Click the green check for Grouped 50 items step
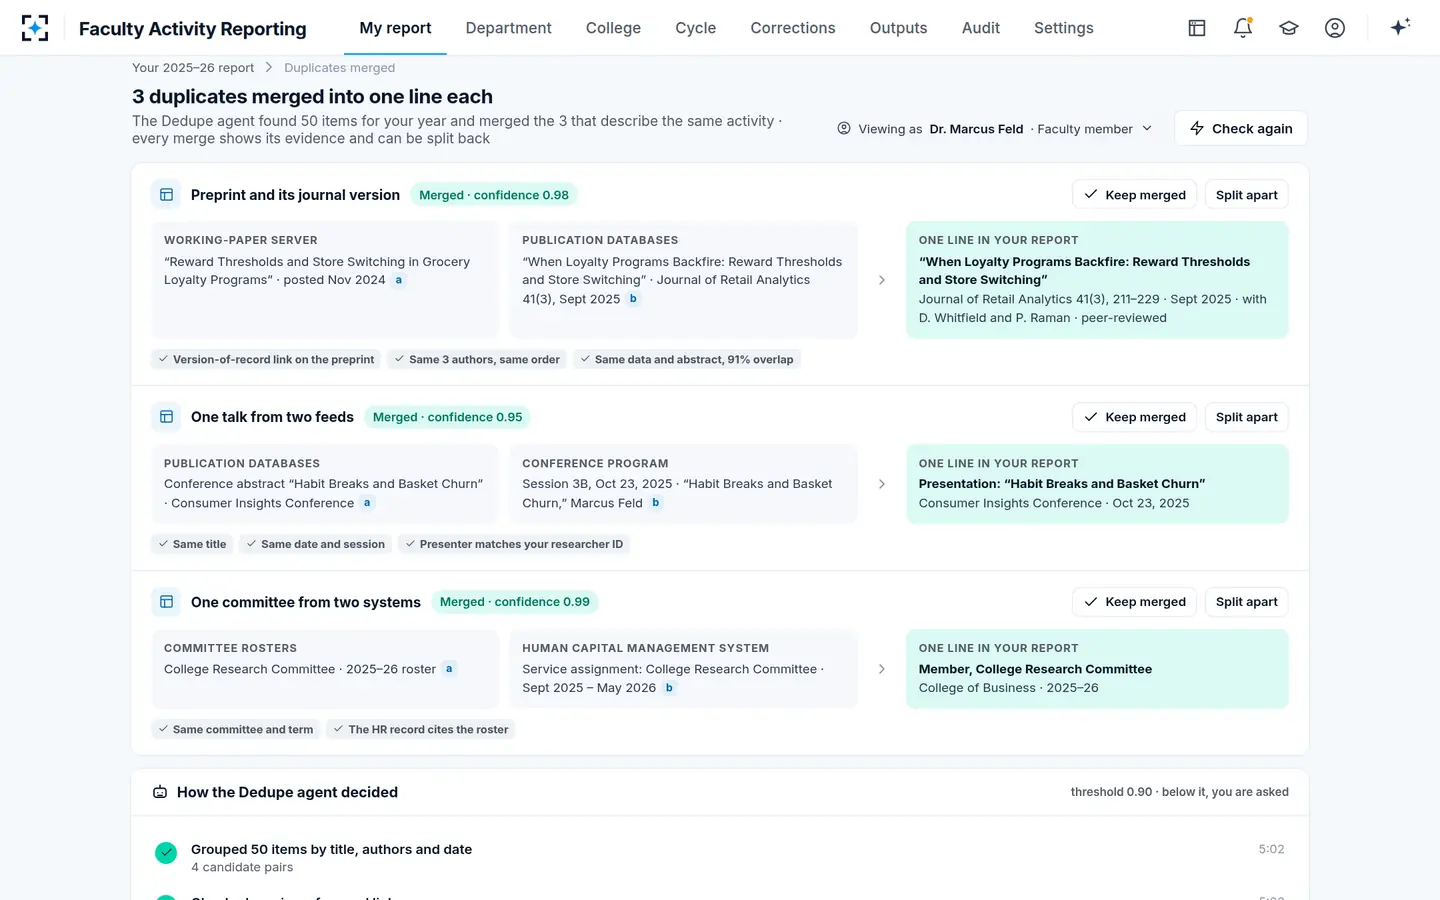 click(x=166, y=853)
